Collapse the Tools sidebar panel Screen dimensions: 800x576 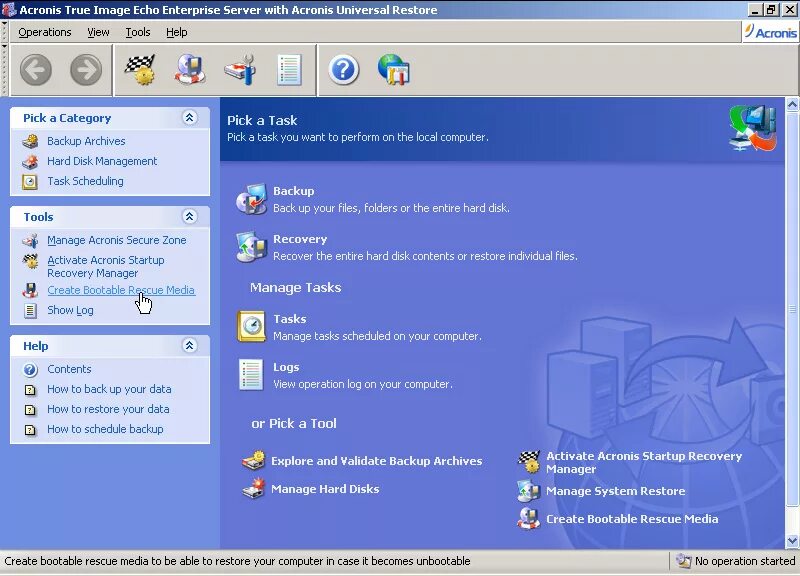(x=189, y=217)
